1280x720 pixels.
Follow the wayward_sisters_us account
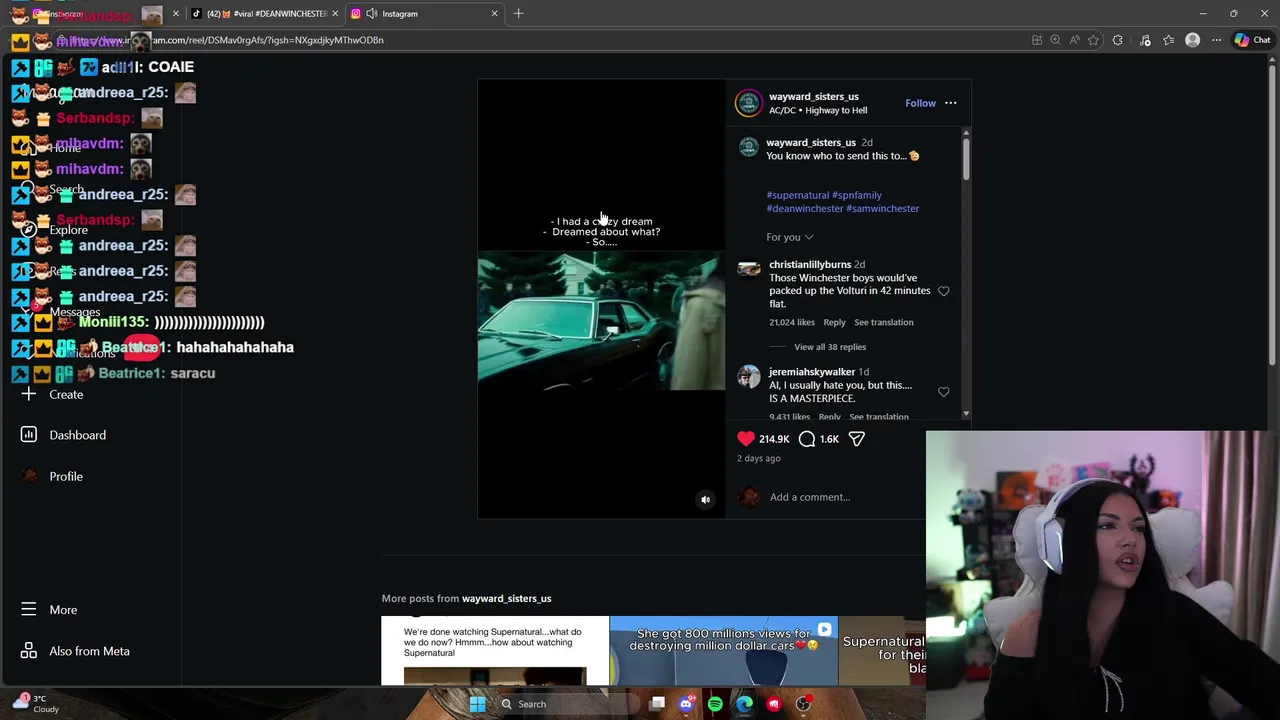tap(920, 103)
